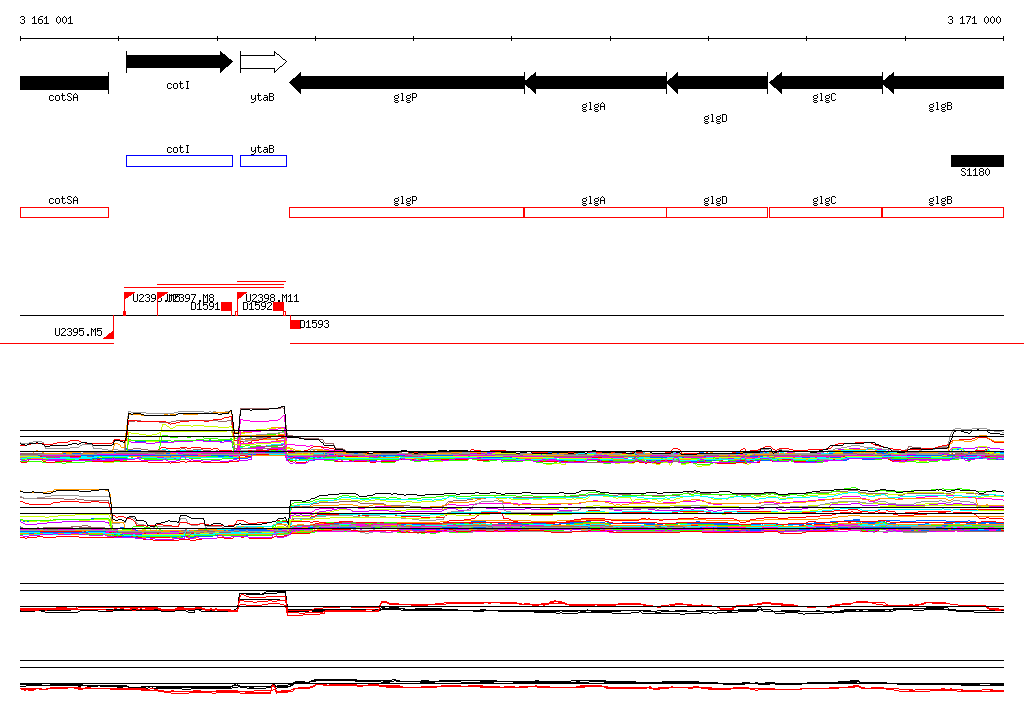1024x714 pixels.
Task: Select the glgC black gene arrow
Action: point(825,83)
